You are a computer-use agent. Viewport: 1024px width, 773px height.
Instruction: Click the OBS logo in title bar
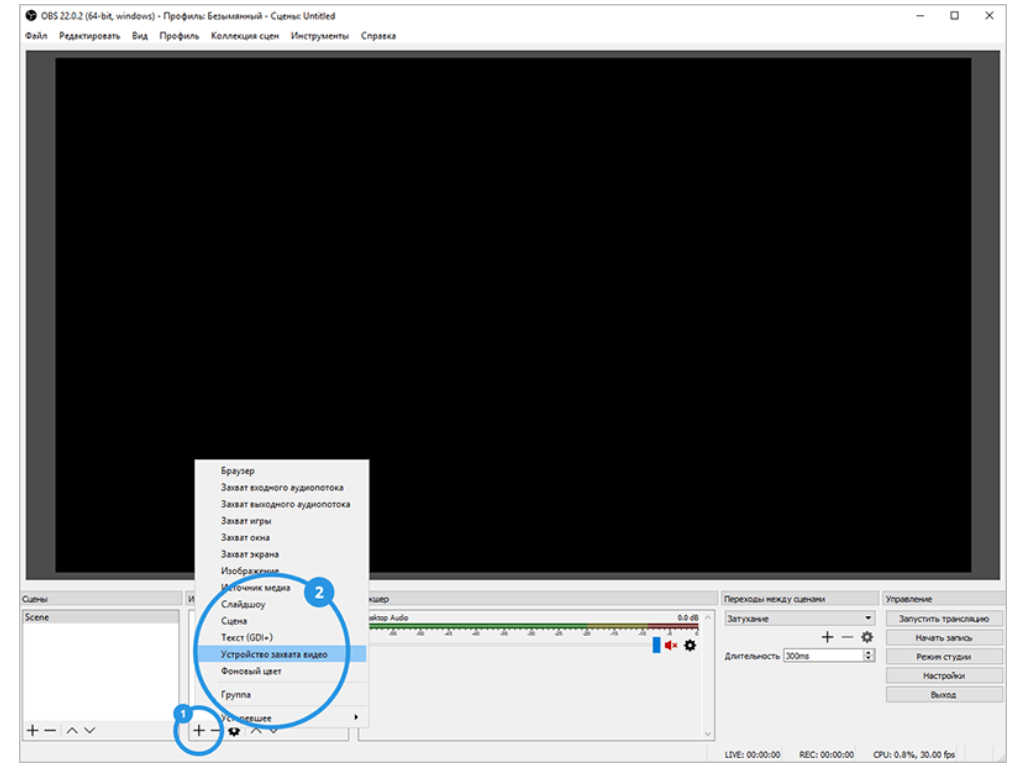tap(31, 16)
